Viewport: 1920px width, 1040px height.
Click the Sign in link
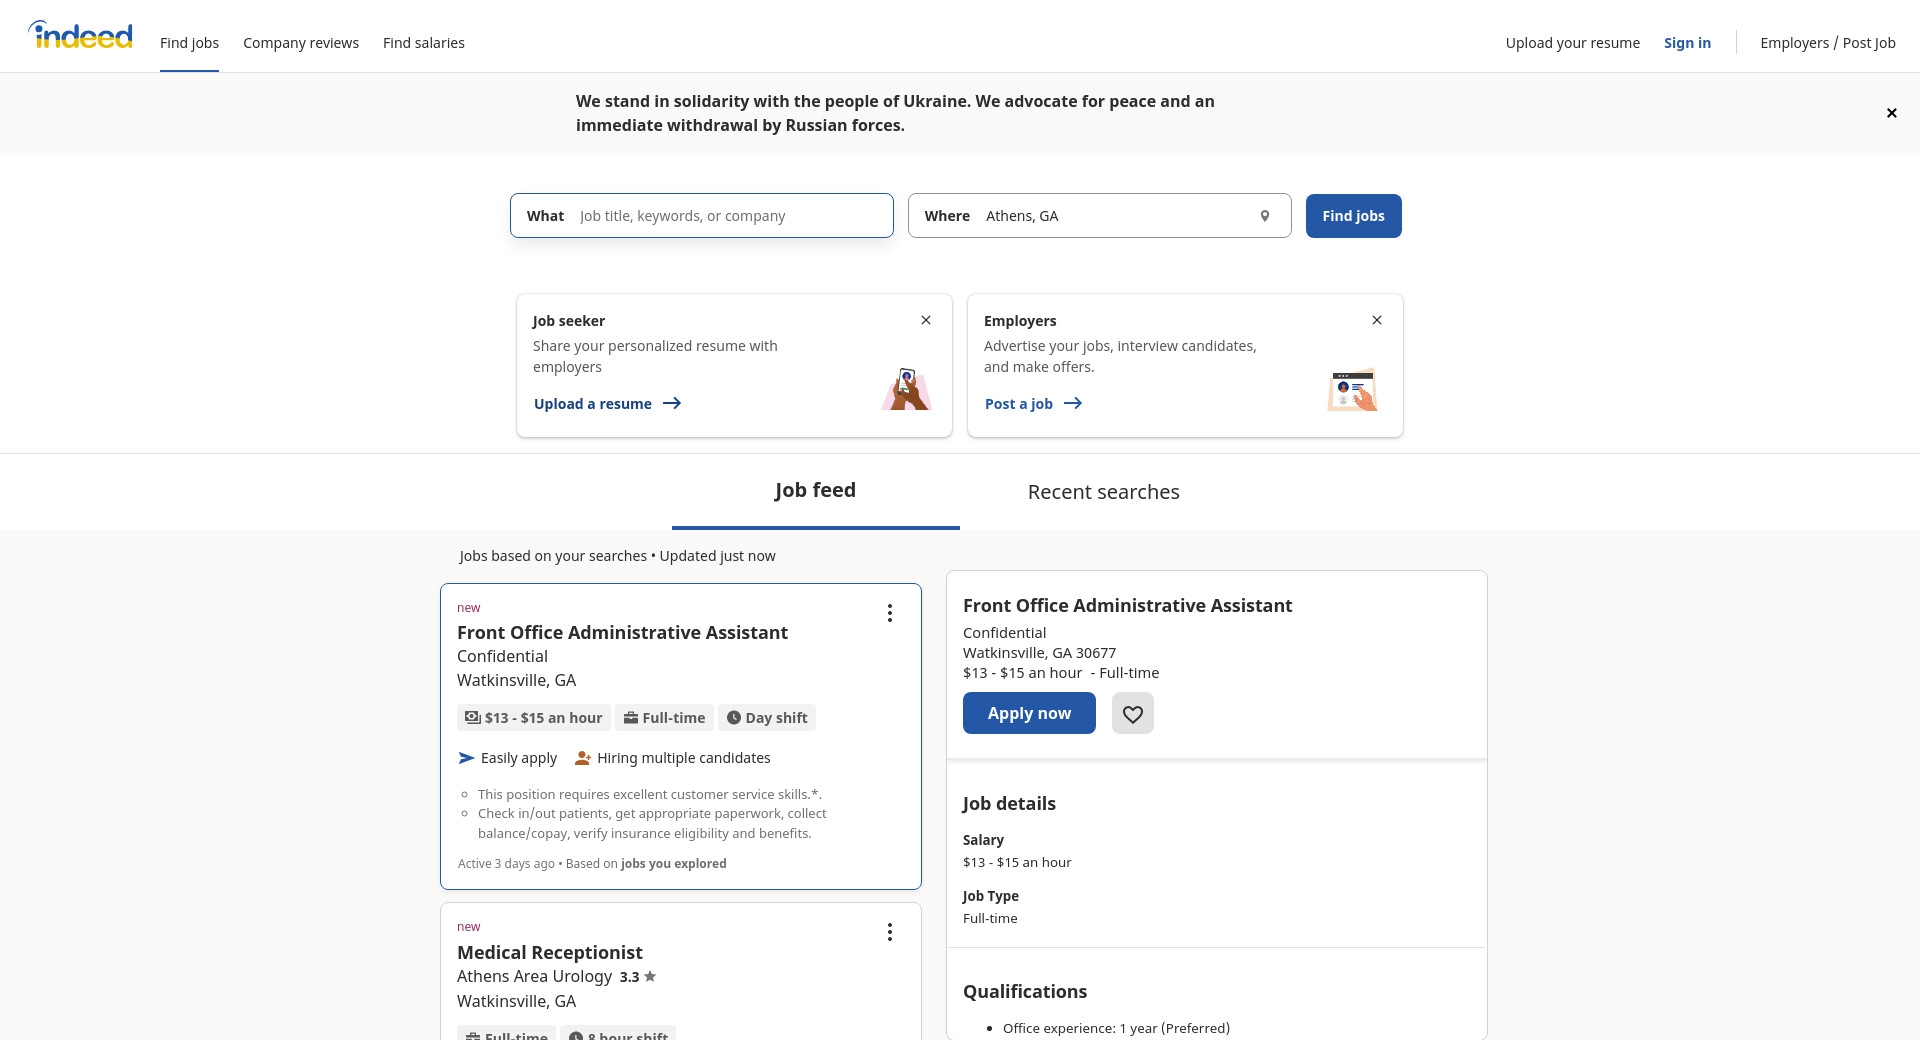coord(1686,43)
